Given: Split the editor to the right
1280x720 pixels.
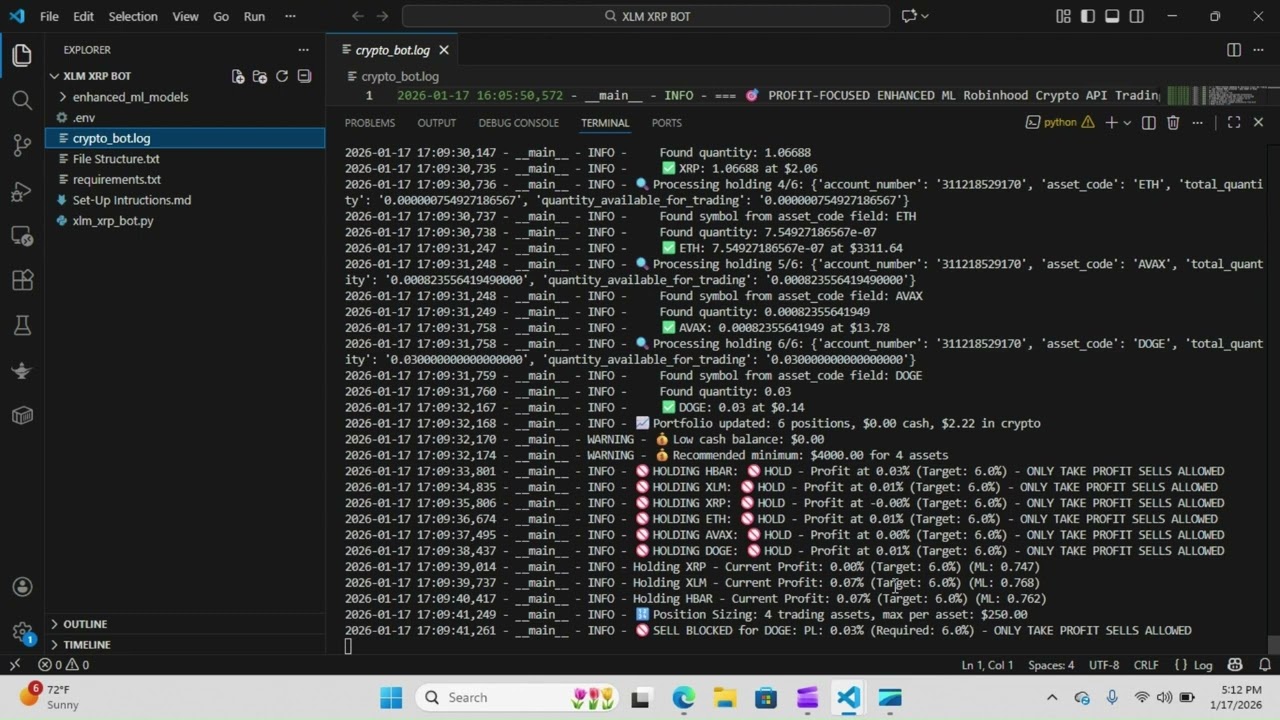Looking at the screenshot, I should click(x=1234, y=50).
